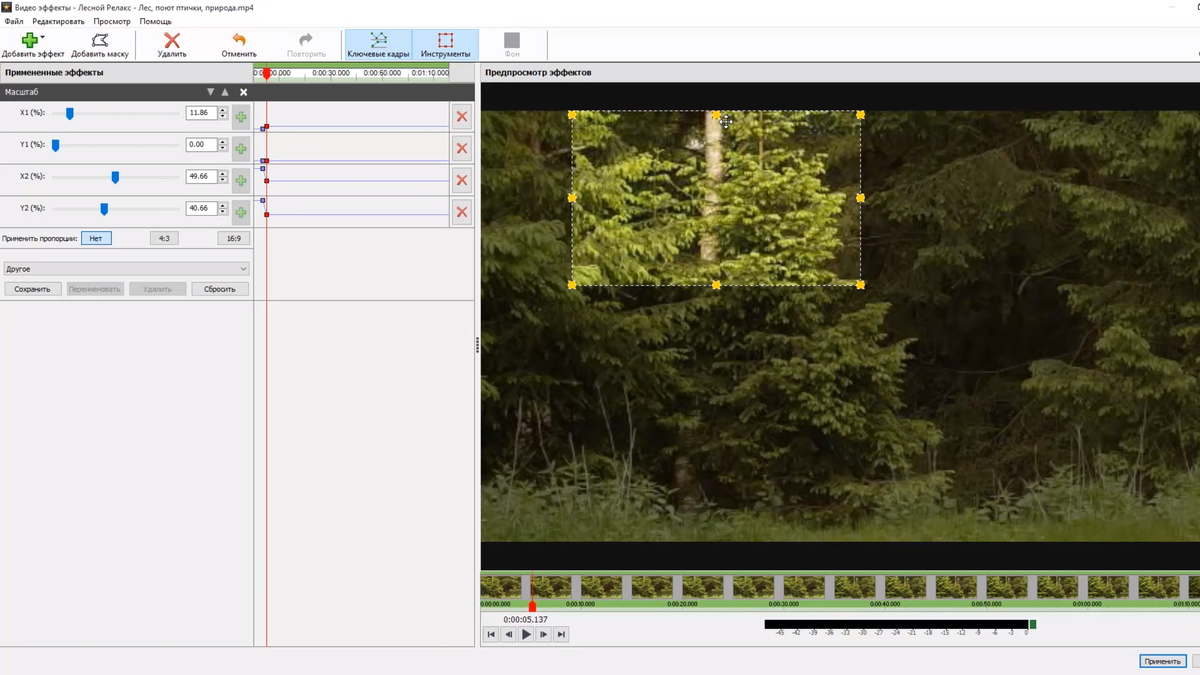Select the 16:9 proportion option

click(233, 239)
